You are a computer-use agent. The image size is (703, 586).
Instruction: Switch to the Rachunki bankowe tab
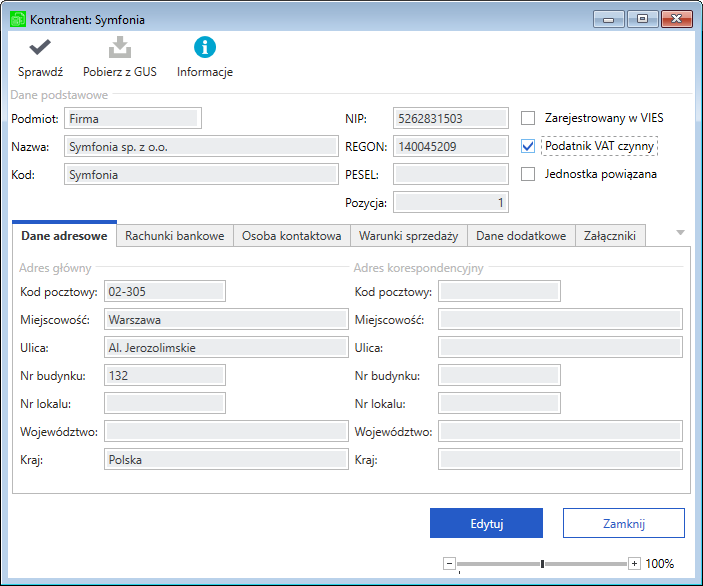174,236
